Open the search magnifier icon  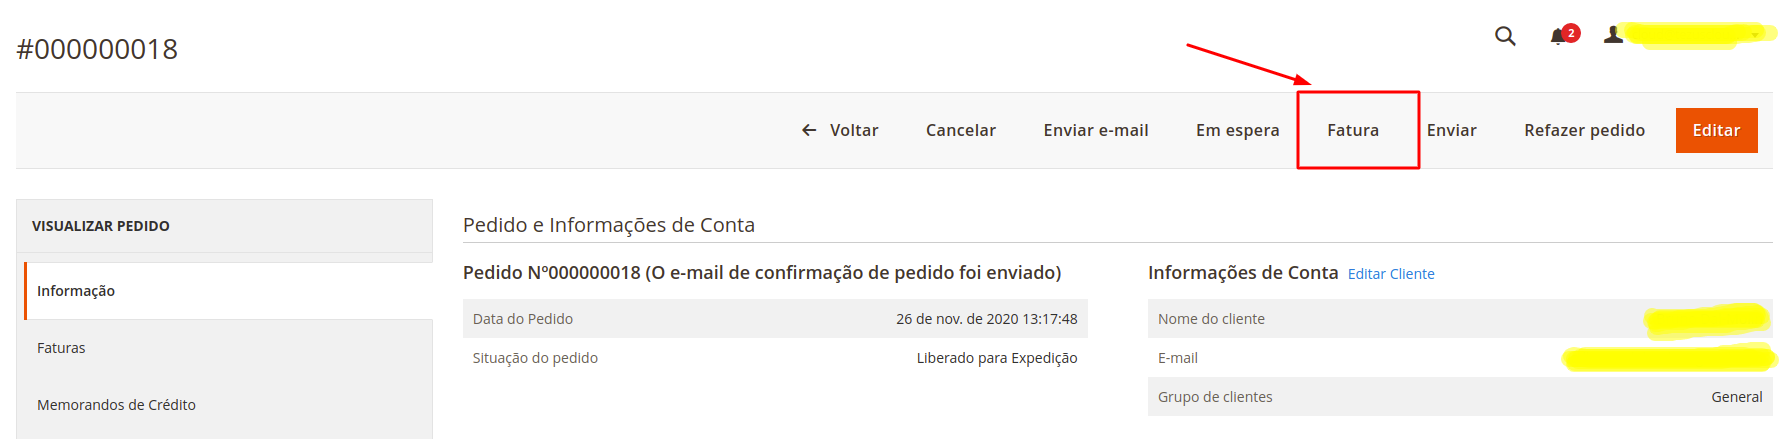tap(1505, 36)
